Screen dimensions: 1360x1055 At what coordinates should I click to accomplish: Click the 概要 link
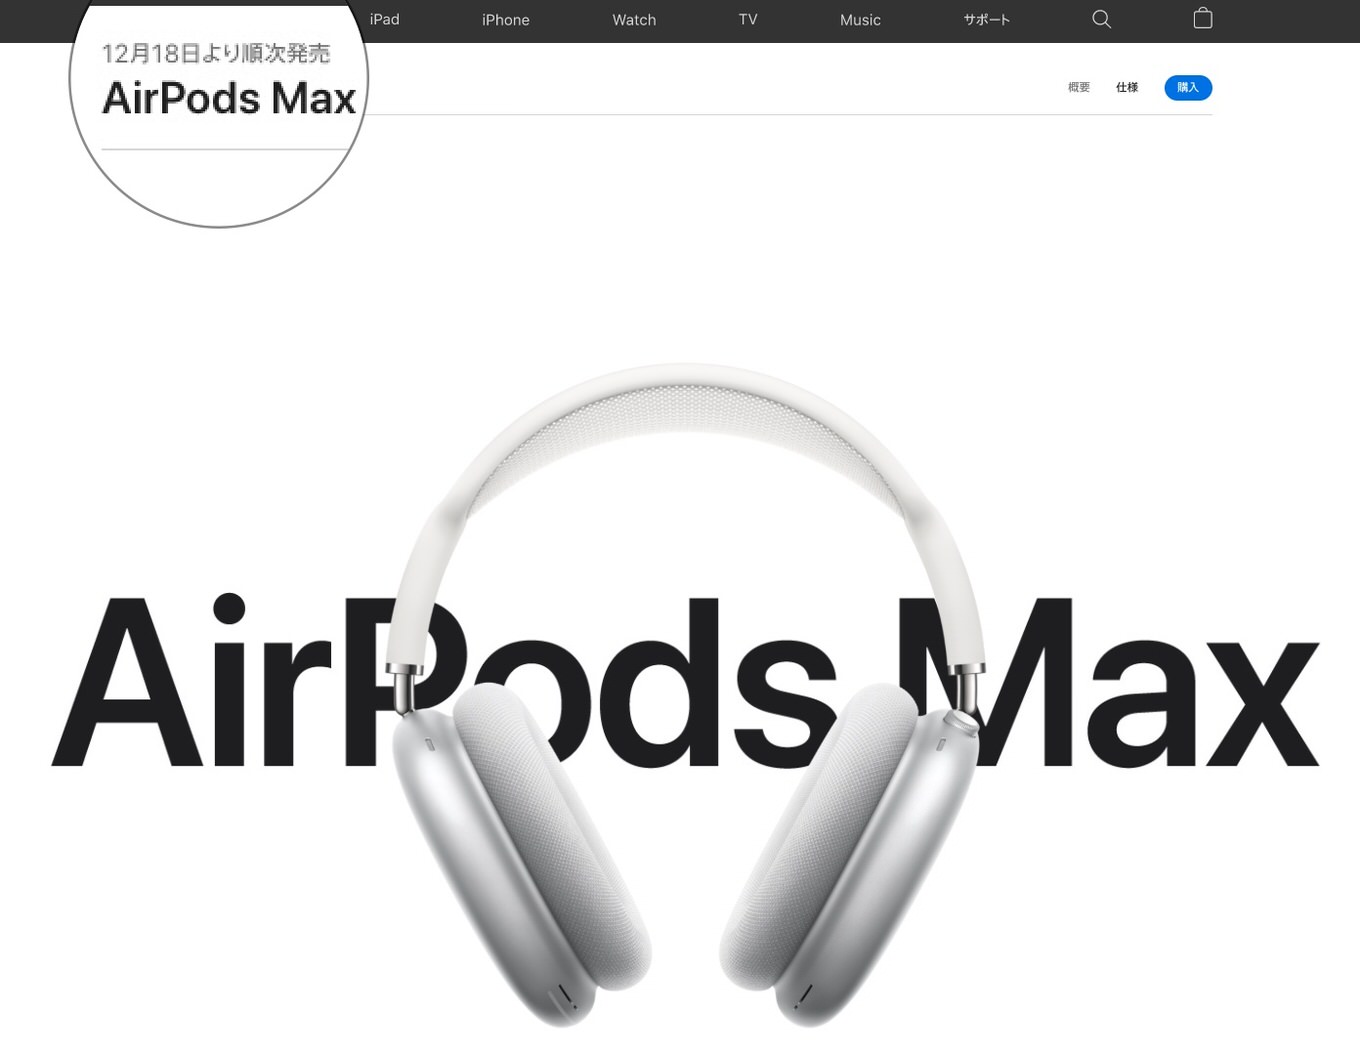click(x=1079, y=88)
